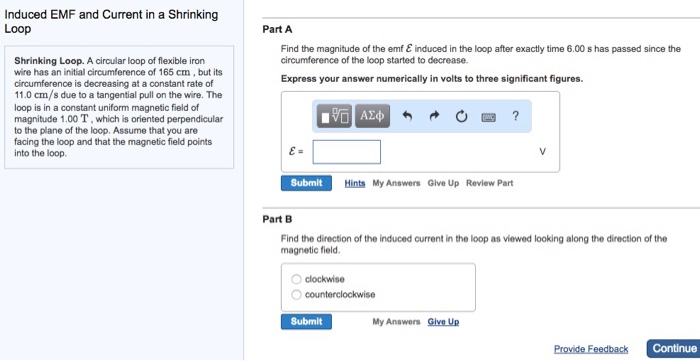
Task: Open the keyboard shortcuts icon
Action: pyautogui.click(x=488, y=117)
